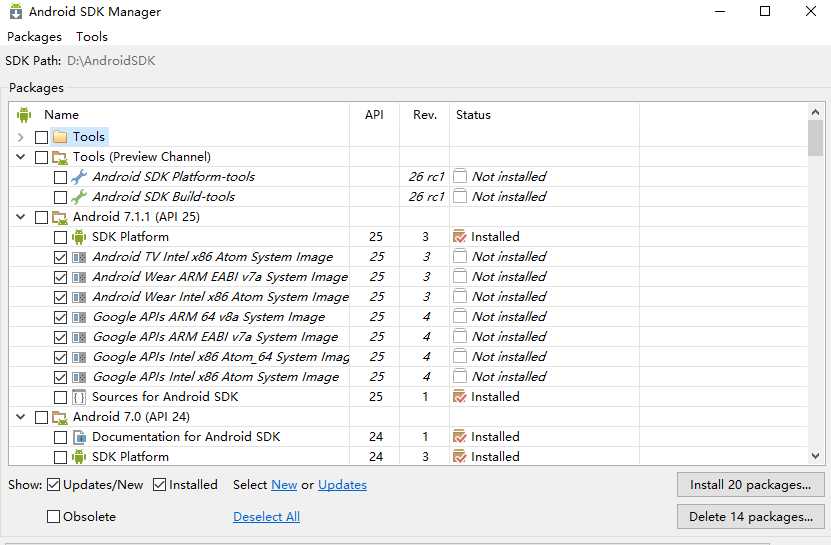Enable the Obsolete checkbox
831x545 pixels.
coord(54,516)
